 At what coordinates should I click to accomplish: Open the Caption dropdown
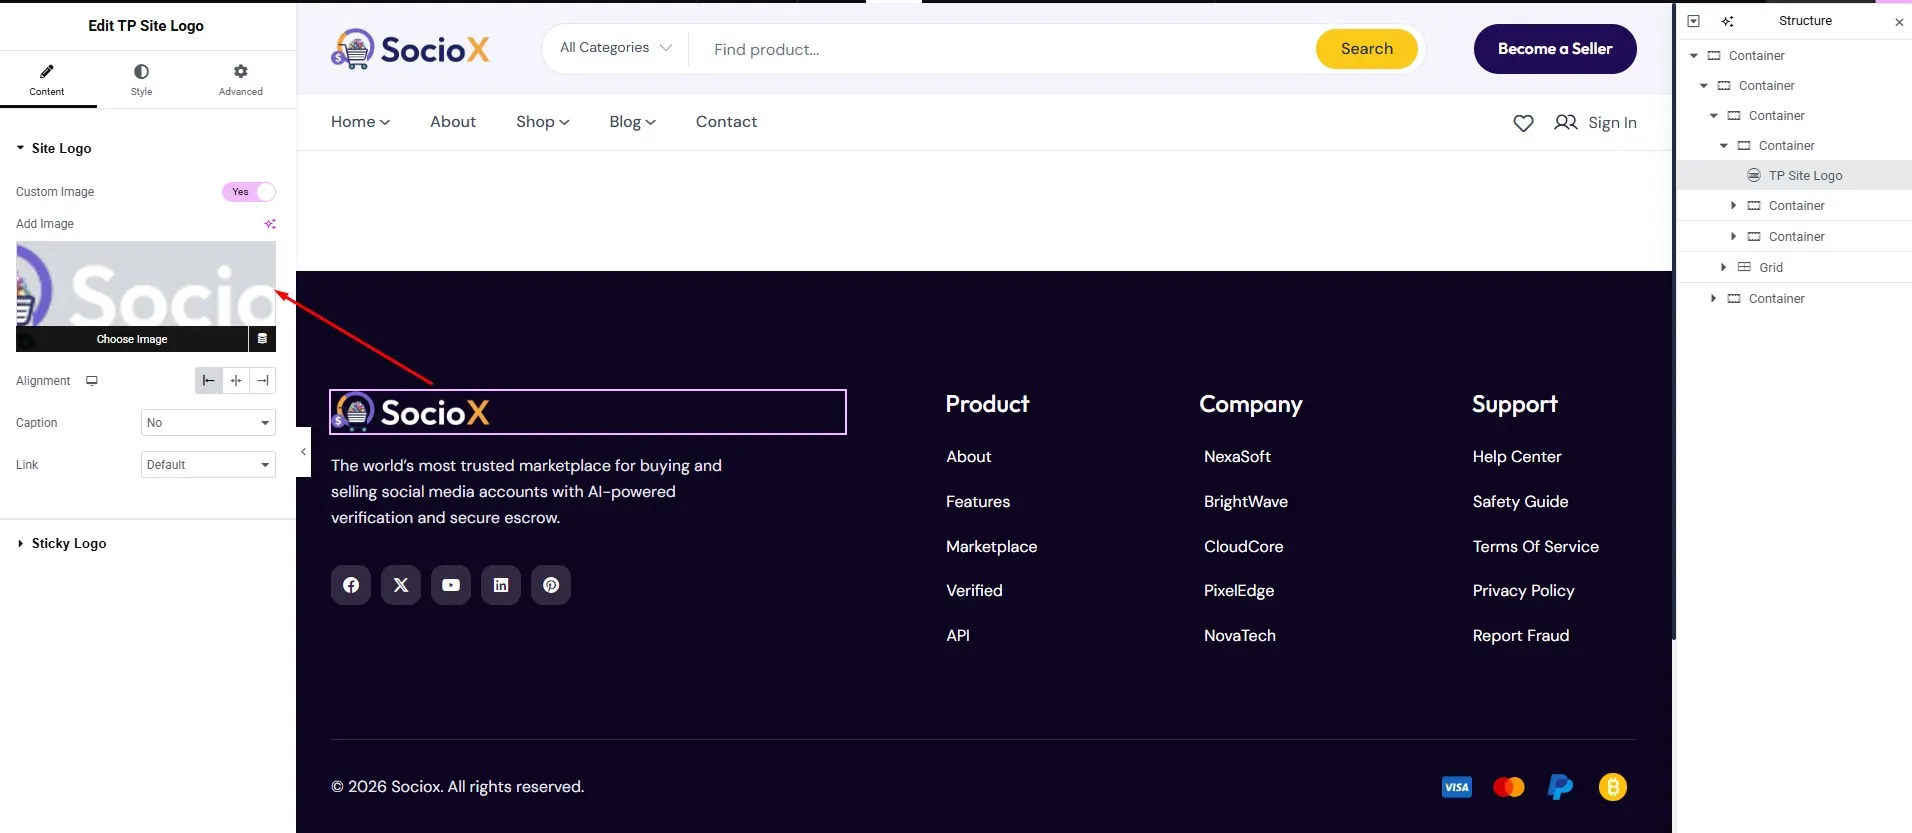coord(208,423)
